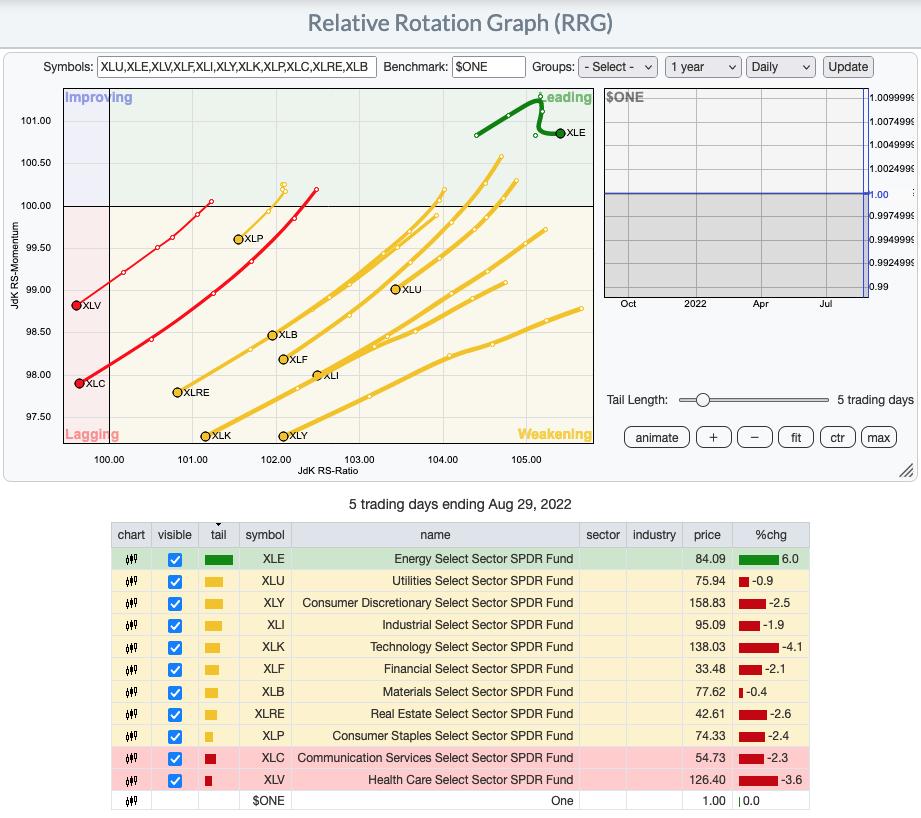Viewport: 921px width, 818px height.
Task: Sort table by industry column
Action: pos(654,535)
